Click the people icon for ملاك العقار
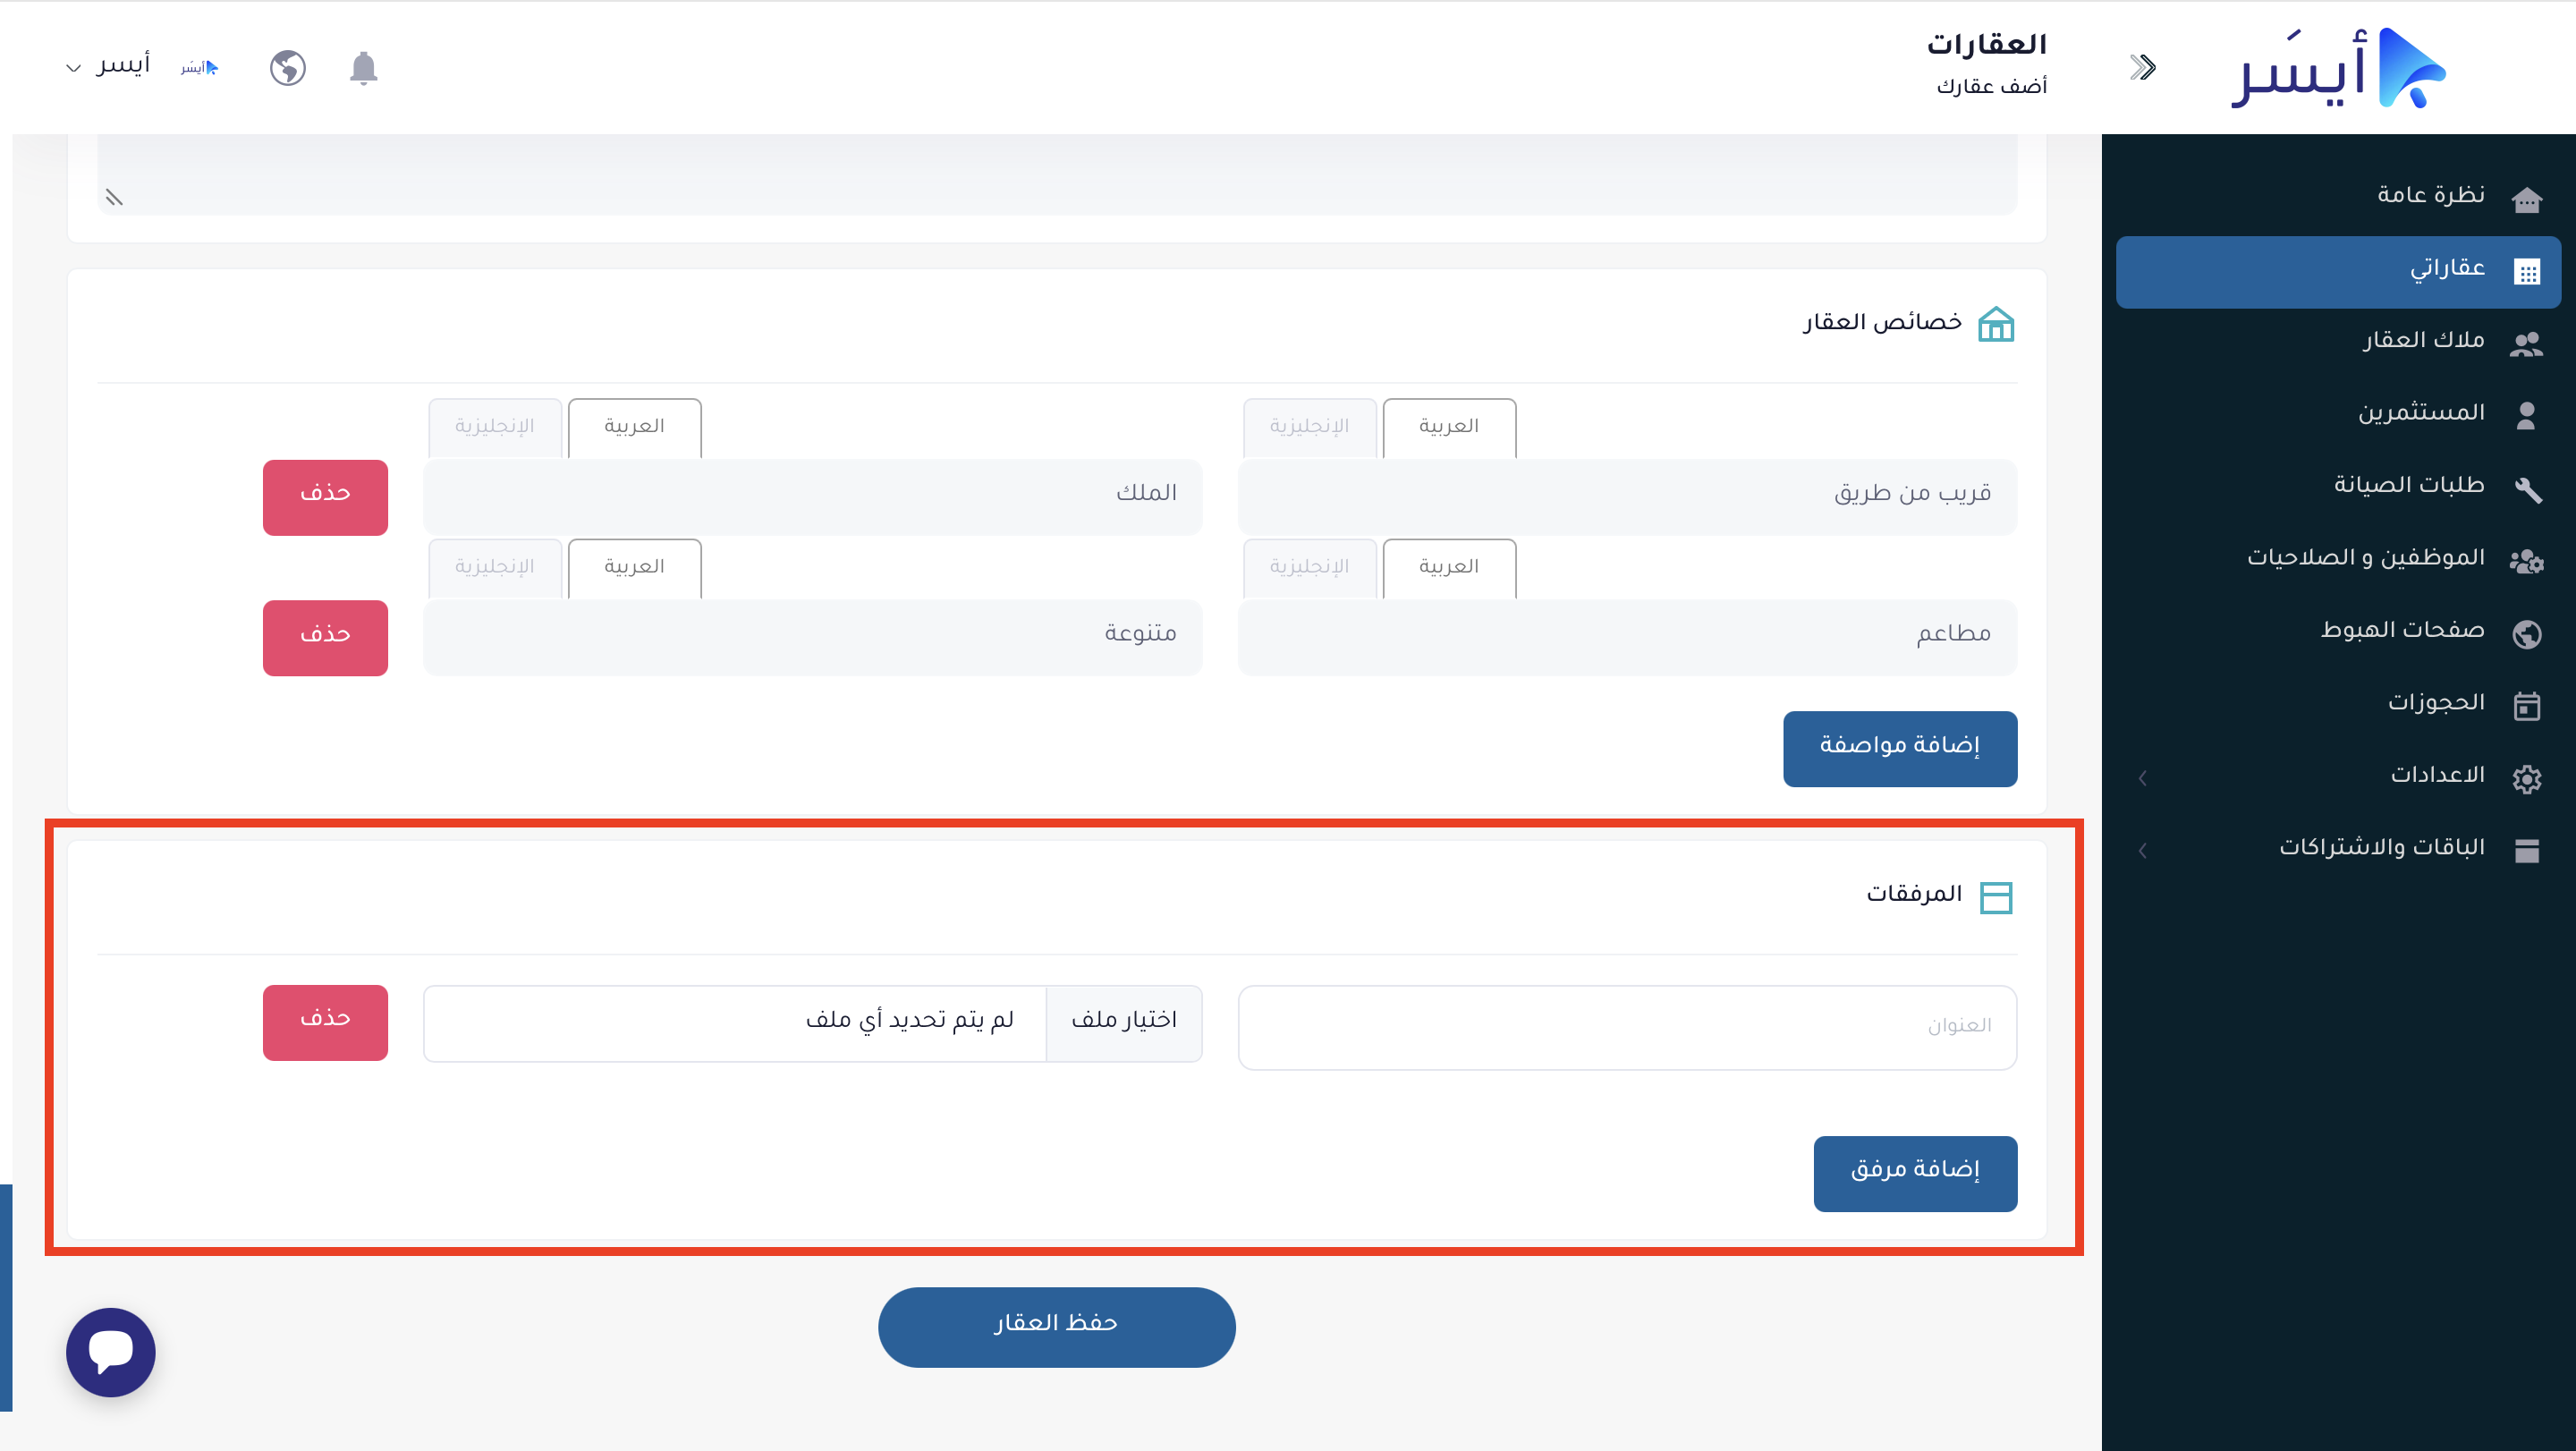This screenshot has height=1451, width=2576. tap(2526, 343)
